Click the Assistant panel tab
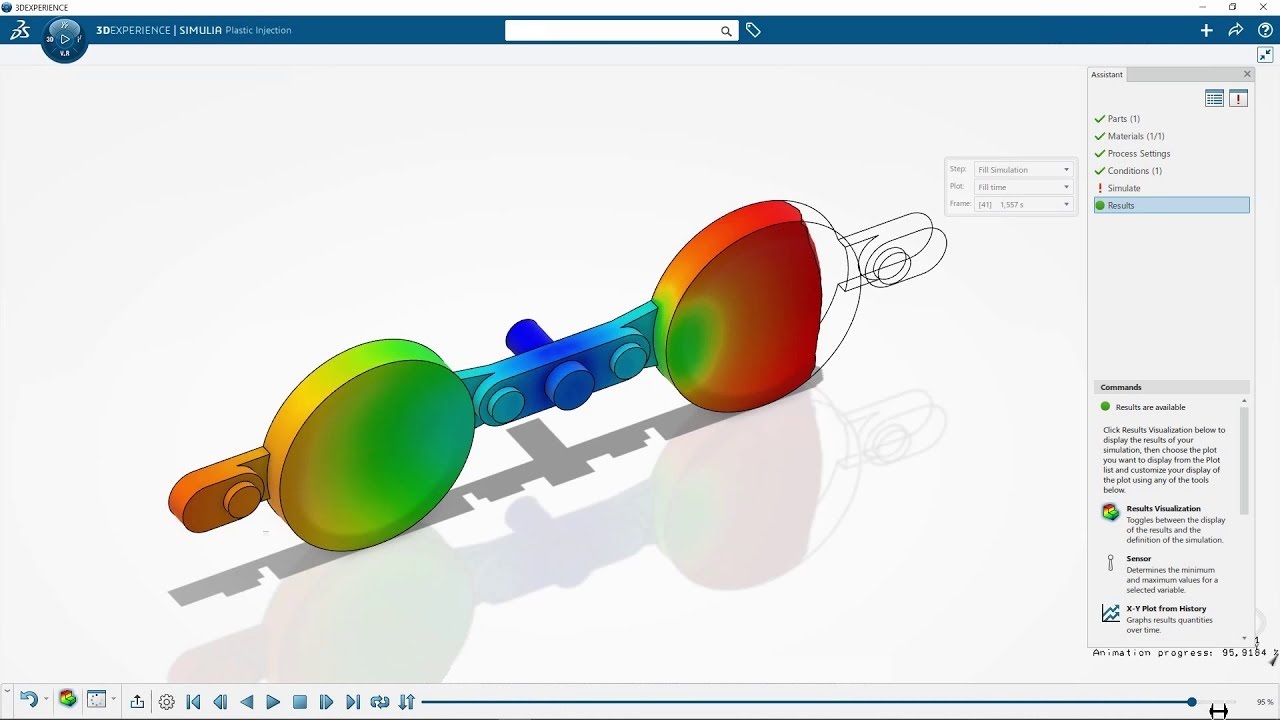This screenshot has width=1280, height=720. click(1107, 75)
